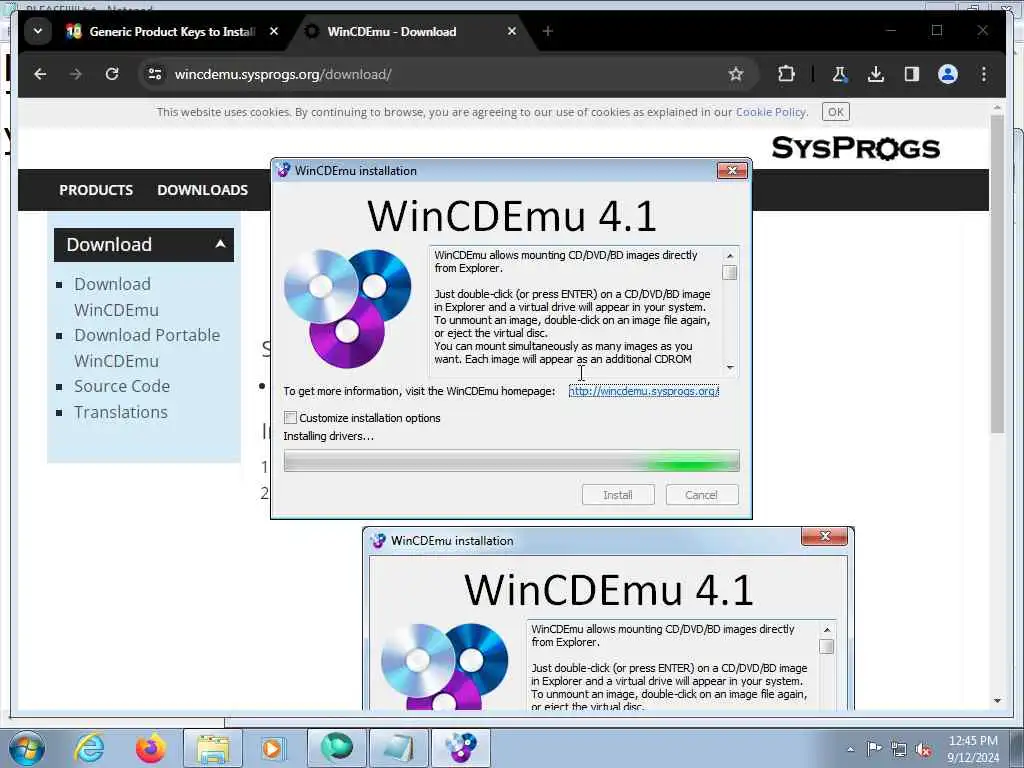This screenshot has height=768, width=1024.
Task: Open the Chrome profile avatar
Action: [948, 74]
